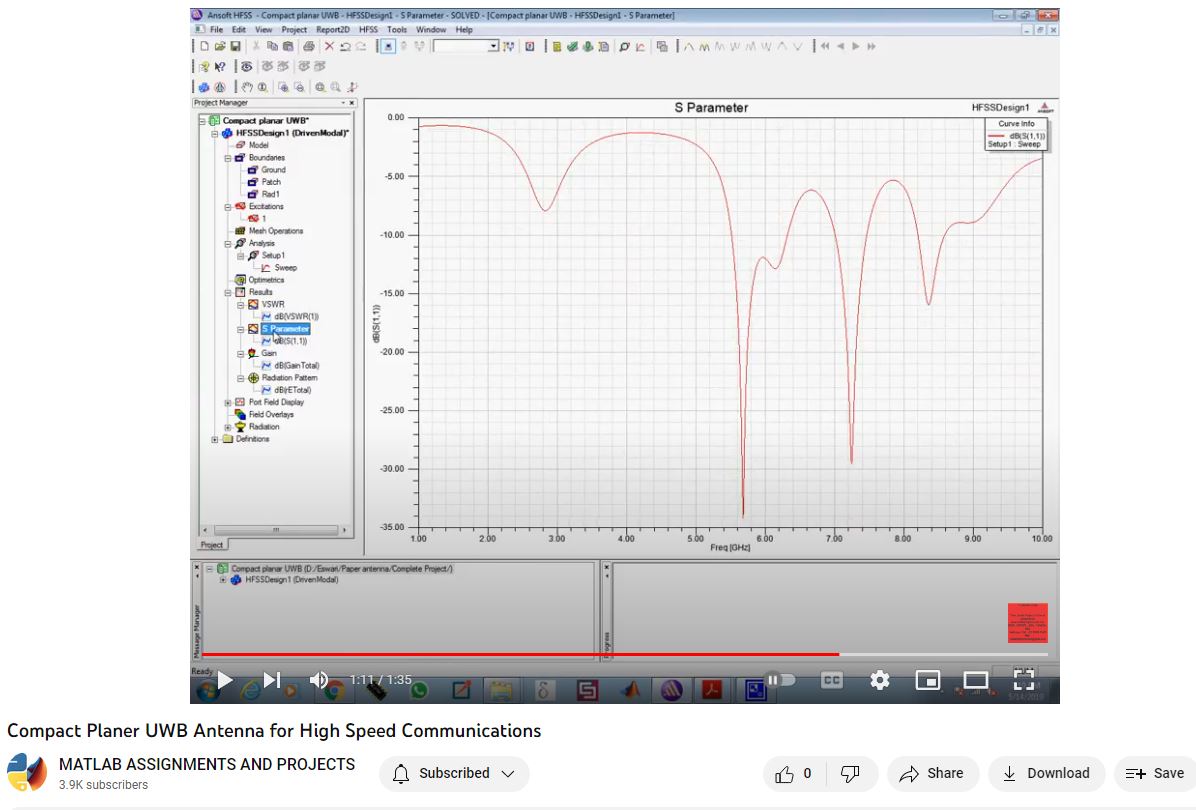Enter full screen mode
The height and width of the screenshot is (810, 1196).
[x=1024, y=680]
